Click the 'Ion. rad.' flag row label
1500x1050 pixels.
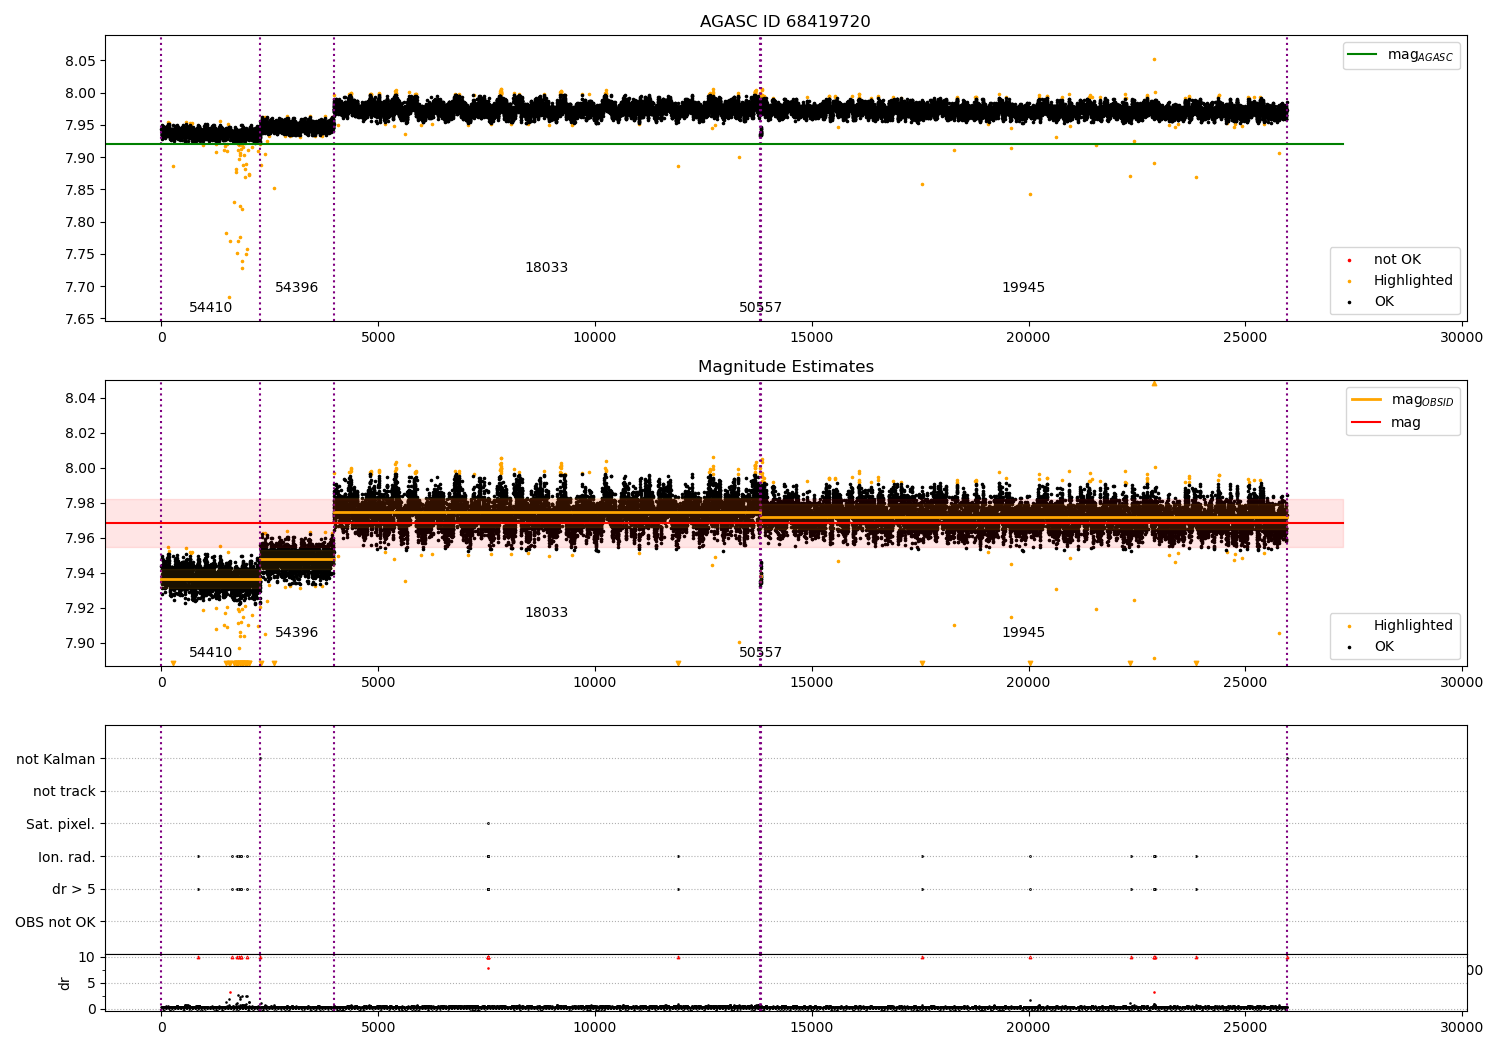(x=67, y=858)
